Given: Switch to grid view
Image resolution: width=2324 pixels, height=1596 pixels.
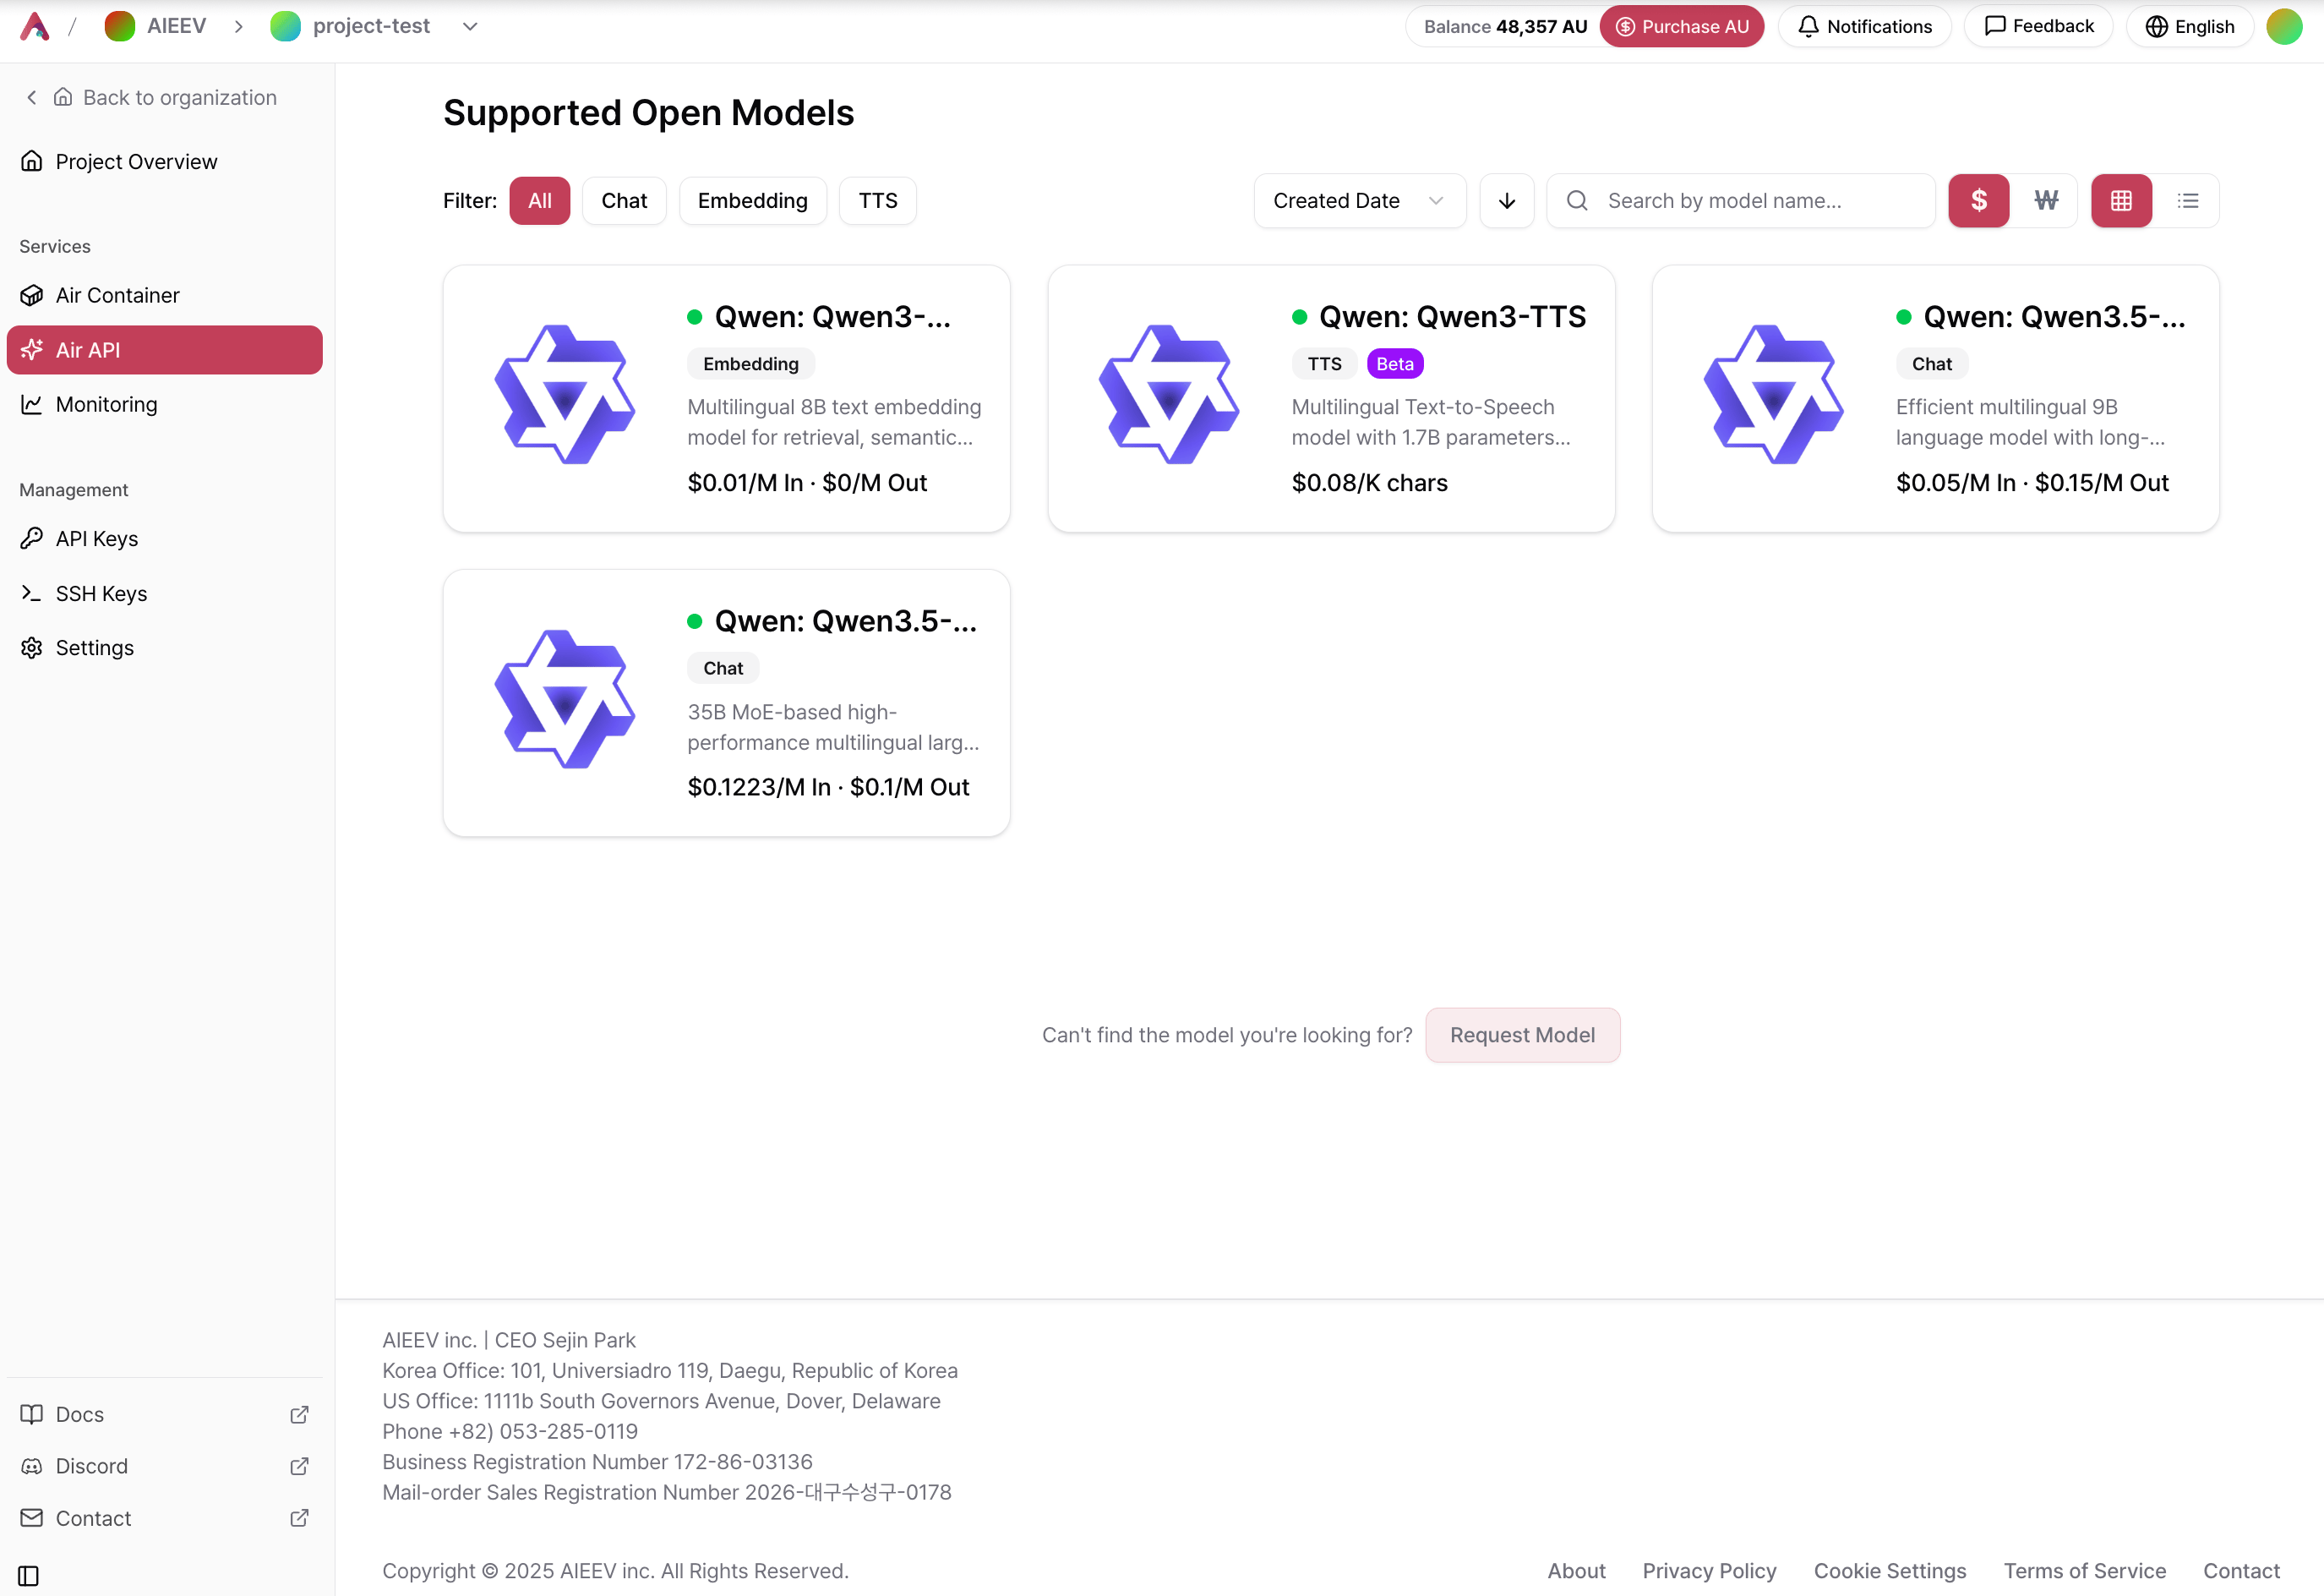Looking at the screenshot, I should click(2122, 201).
